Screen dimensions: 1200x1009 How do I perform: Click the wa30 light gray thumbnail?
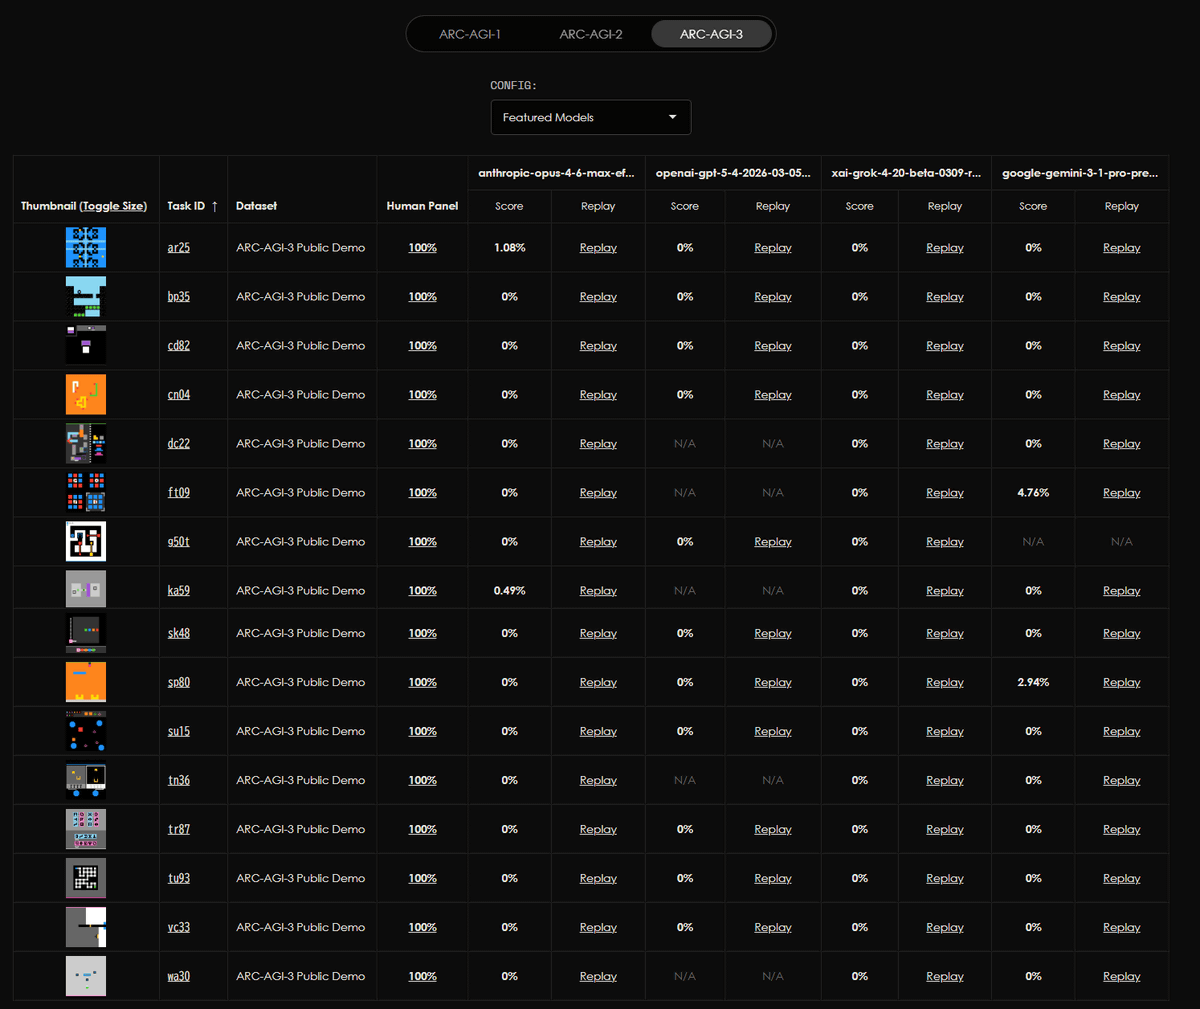coord(86,976)
